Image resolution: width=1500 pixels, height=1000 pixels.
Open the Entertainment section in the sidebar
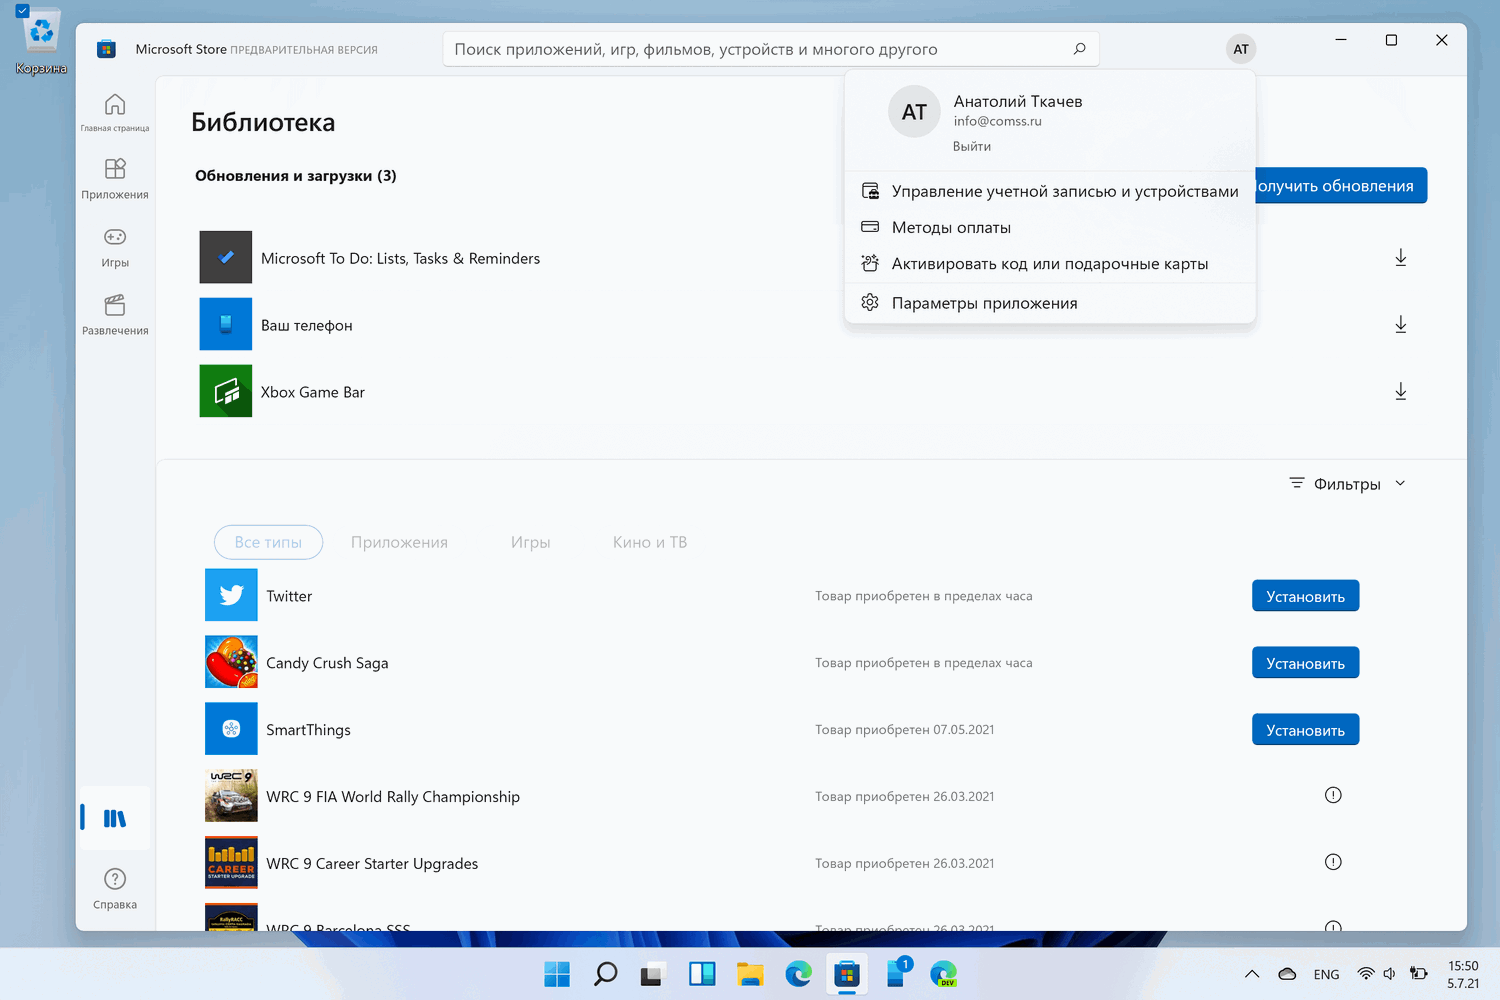115,314
